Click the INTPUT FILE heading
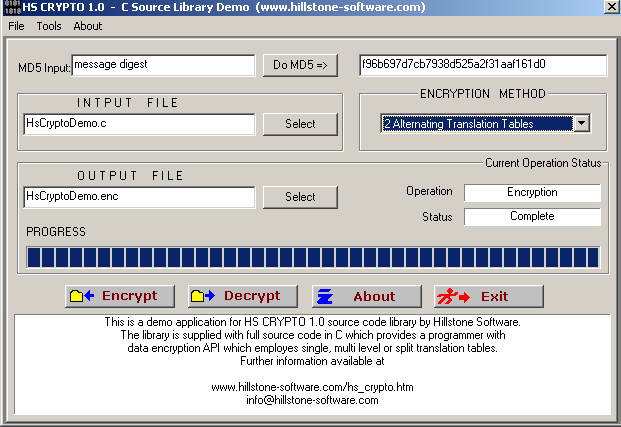This screenshot has height=427, width=621. [x=128, y=103]
